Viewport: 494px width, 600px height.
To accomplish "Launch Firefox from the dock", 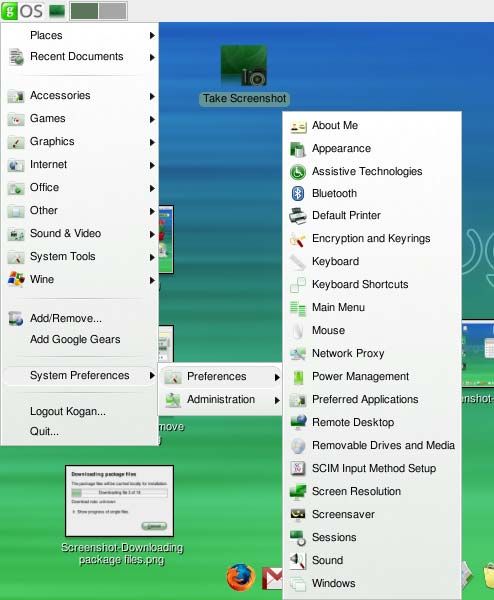I will [241, 577].
